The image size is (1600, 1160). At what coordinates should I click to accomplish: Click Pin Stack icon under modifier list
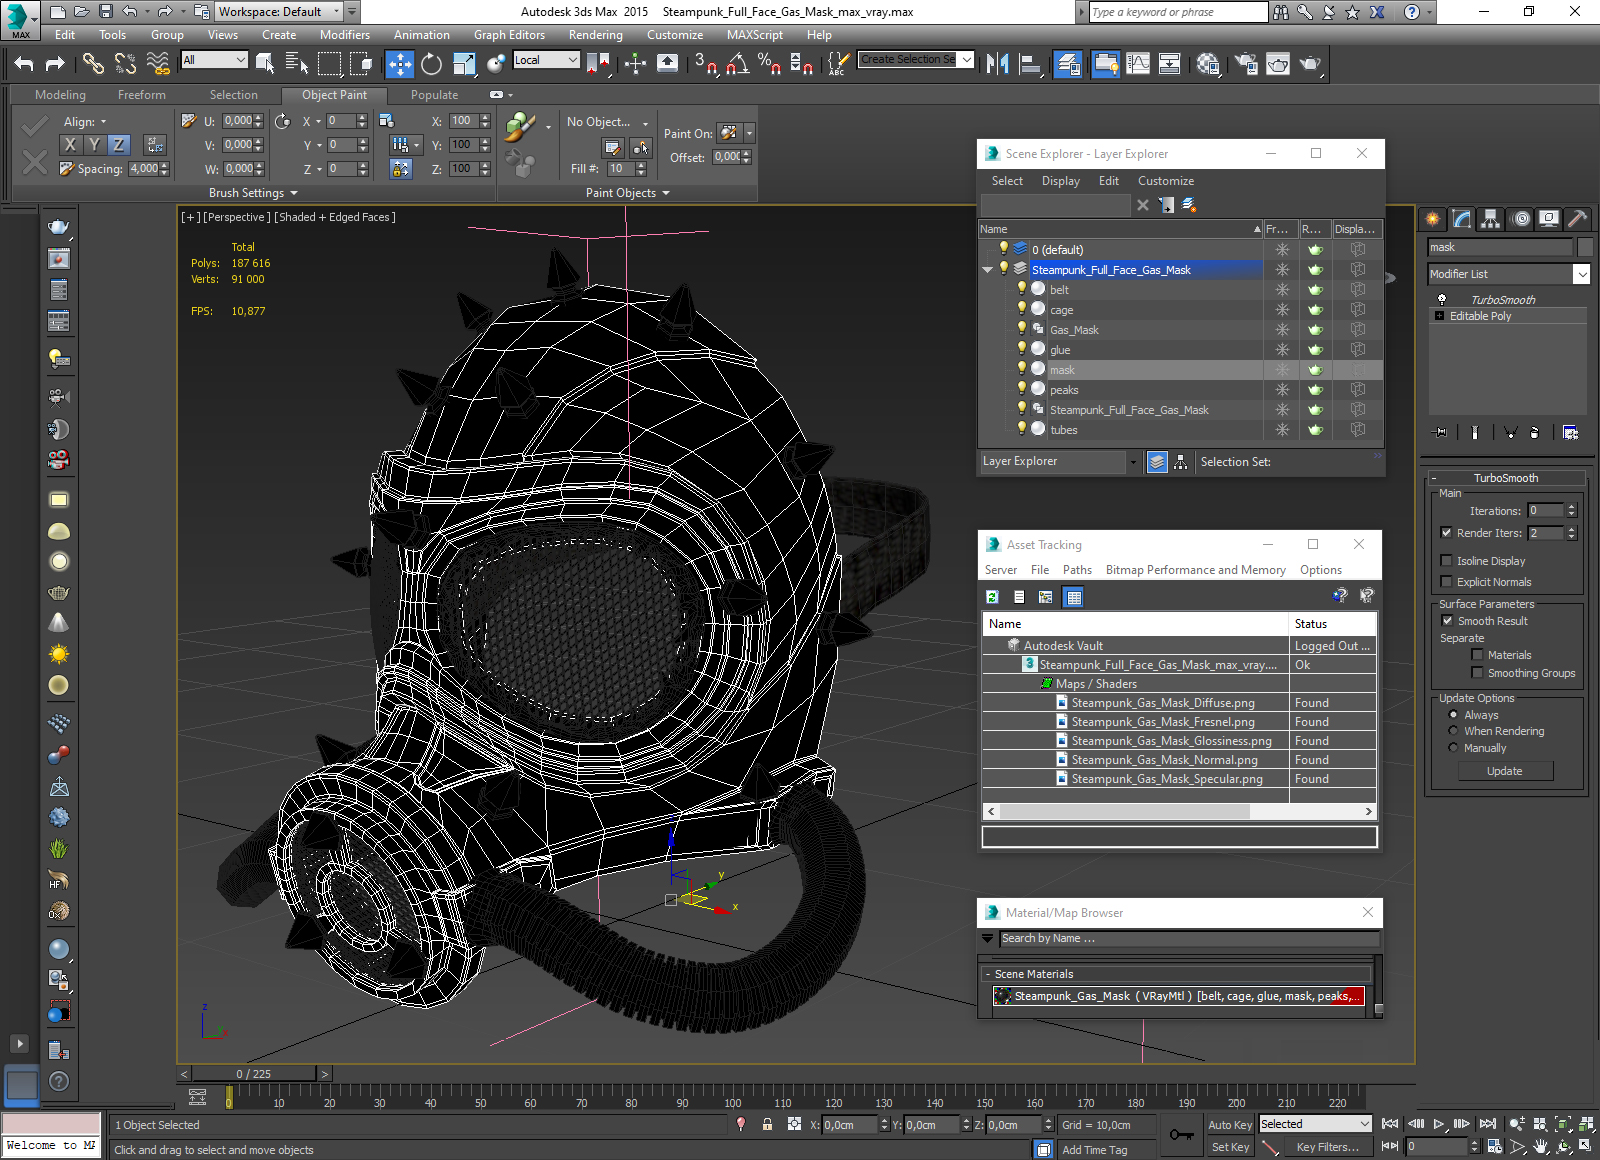click(x=1439, y=432)
